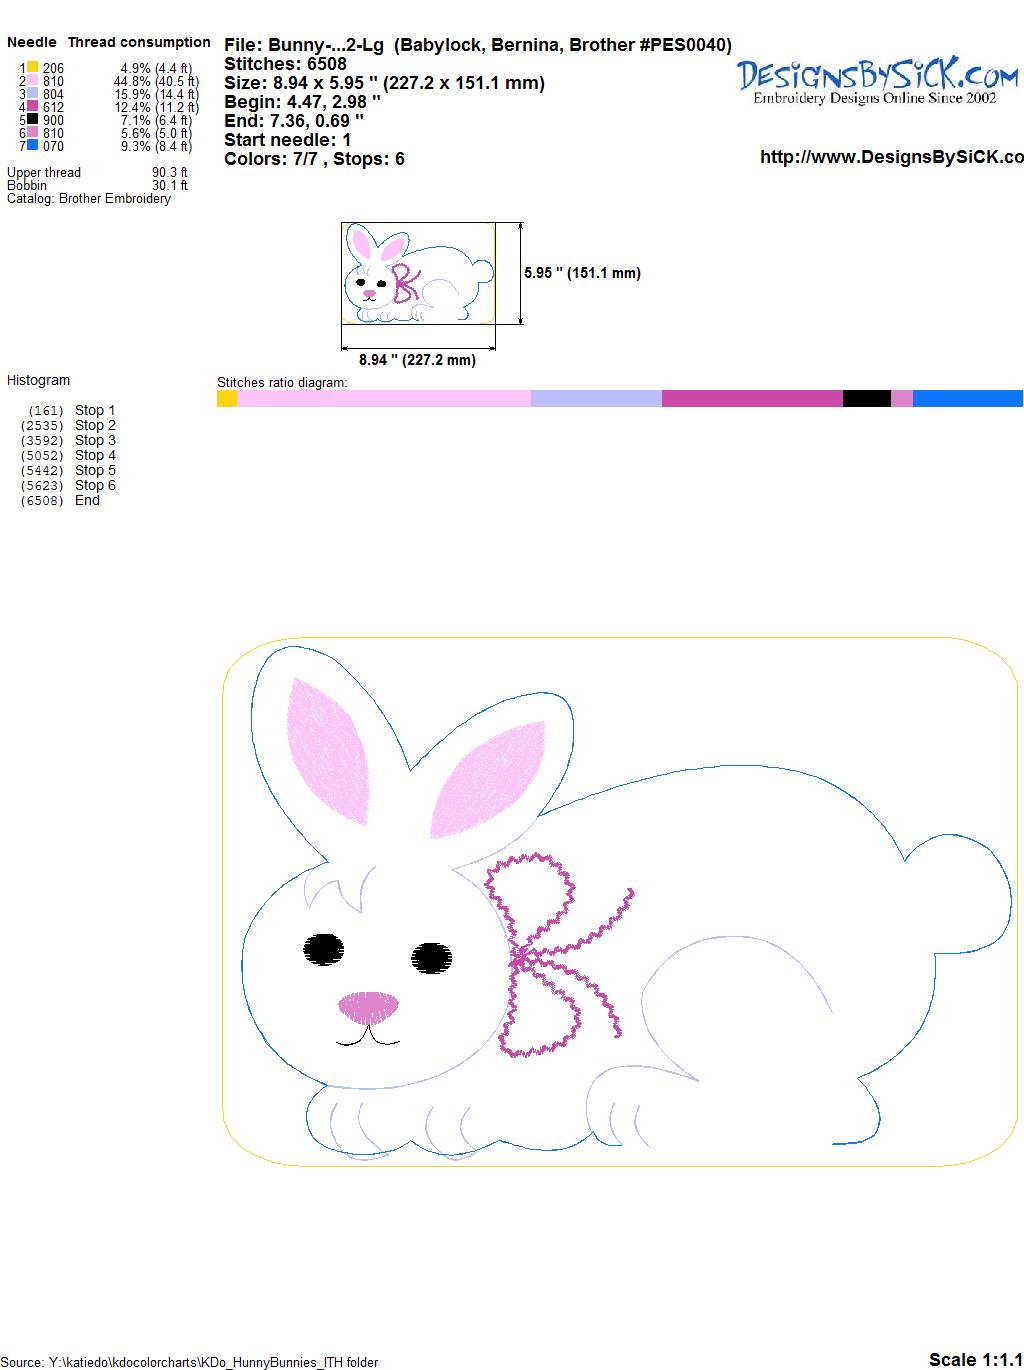Select Stop 4 in the histogram list

pyautogui.click(x=95, y=455)
